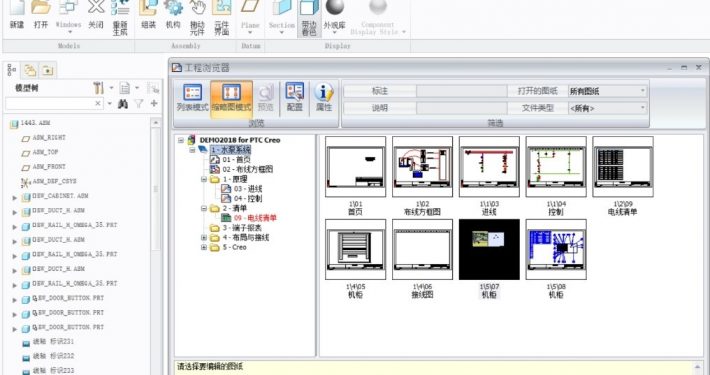Open the 文件类型 <所有> dropdown

point(607,108)
